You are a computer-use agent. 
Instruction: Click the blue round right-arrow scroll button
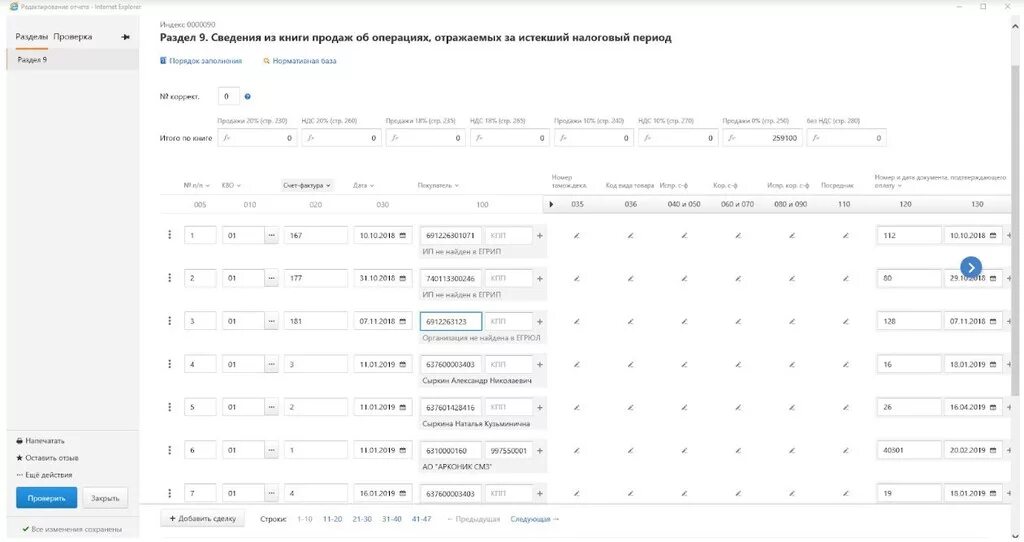tap(971, 267)
